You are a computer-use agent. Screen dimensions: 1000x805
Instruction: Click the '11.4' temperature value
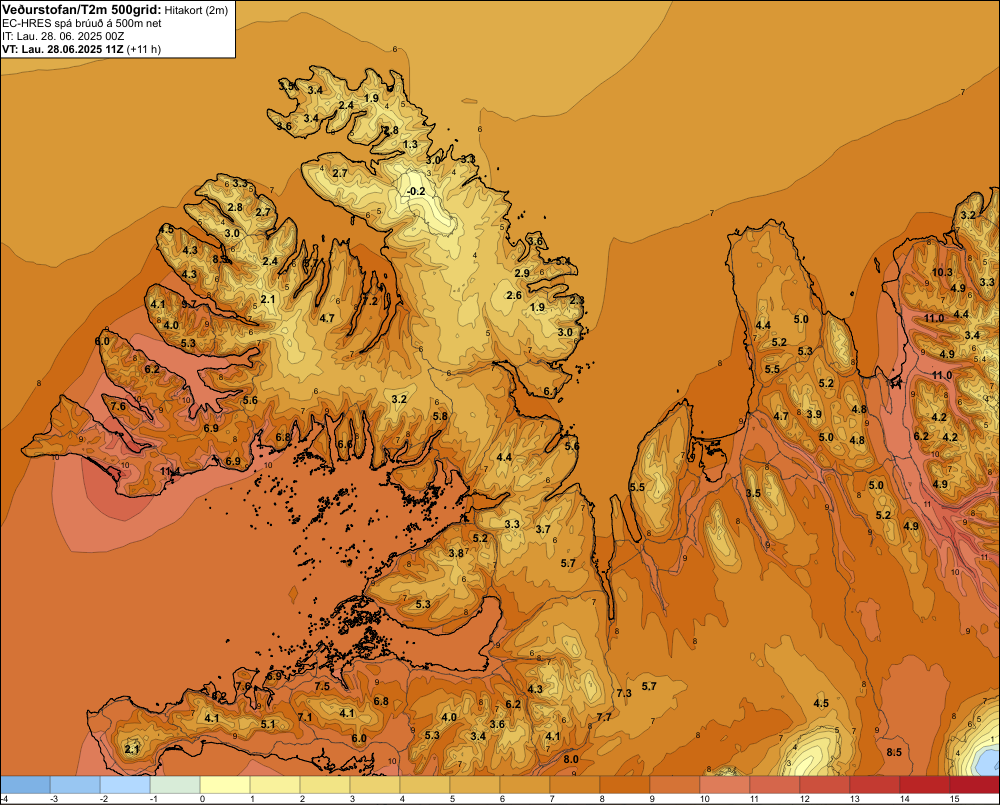170,471
